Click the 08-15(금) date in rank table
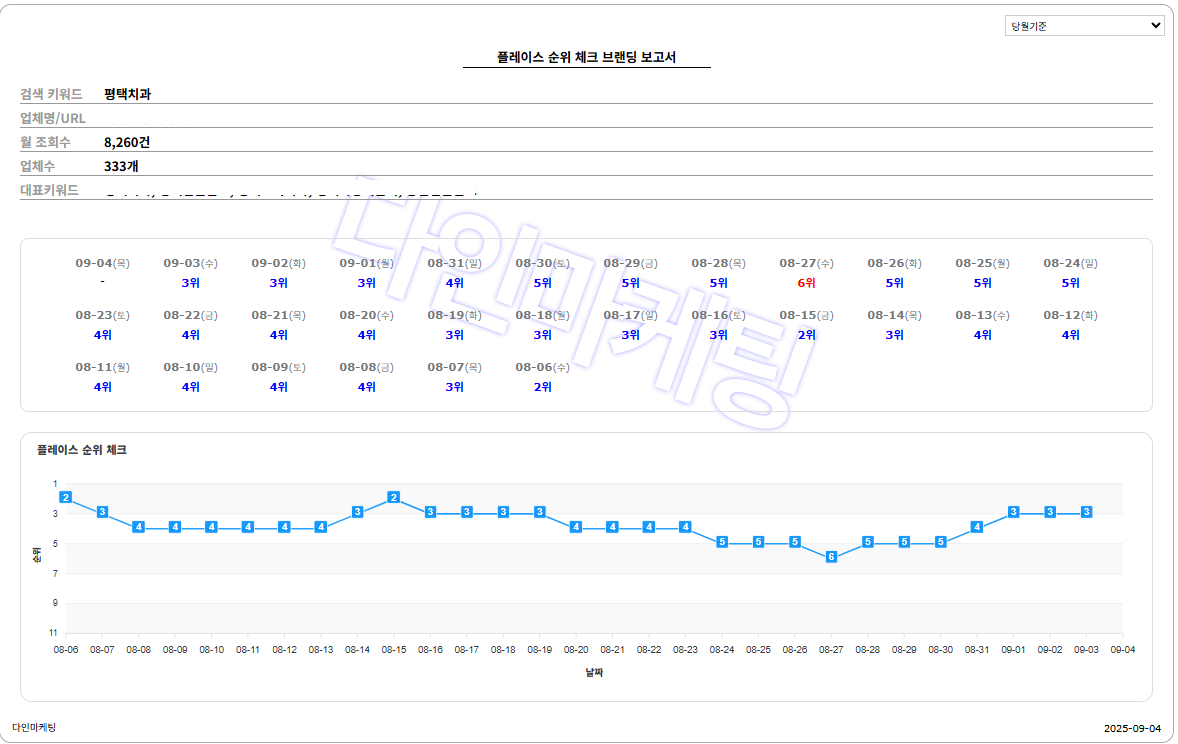This screenshot has width=1178, height=744. click(806, 315)
